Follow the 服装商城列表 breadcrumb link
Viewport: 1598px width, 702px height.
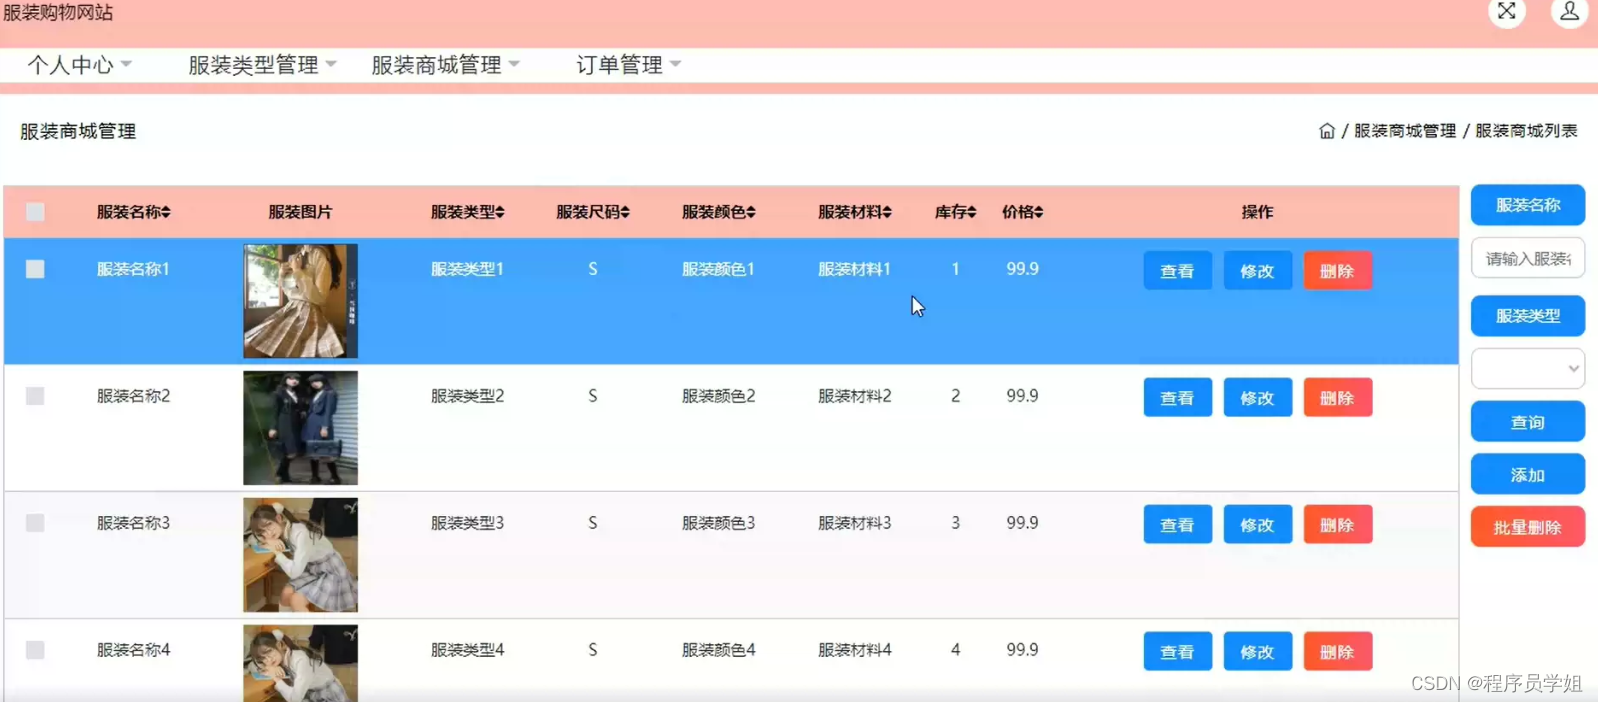[x=1526, y=131]
